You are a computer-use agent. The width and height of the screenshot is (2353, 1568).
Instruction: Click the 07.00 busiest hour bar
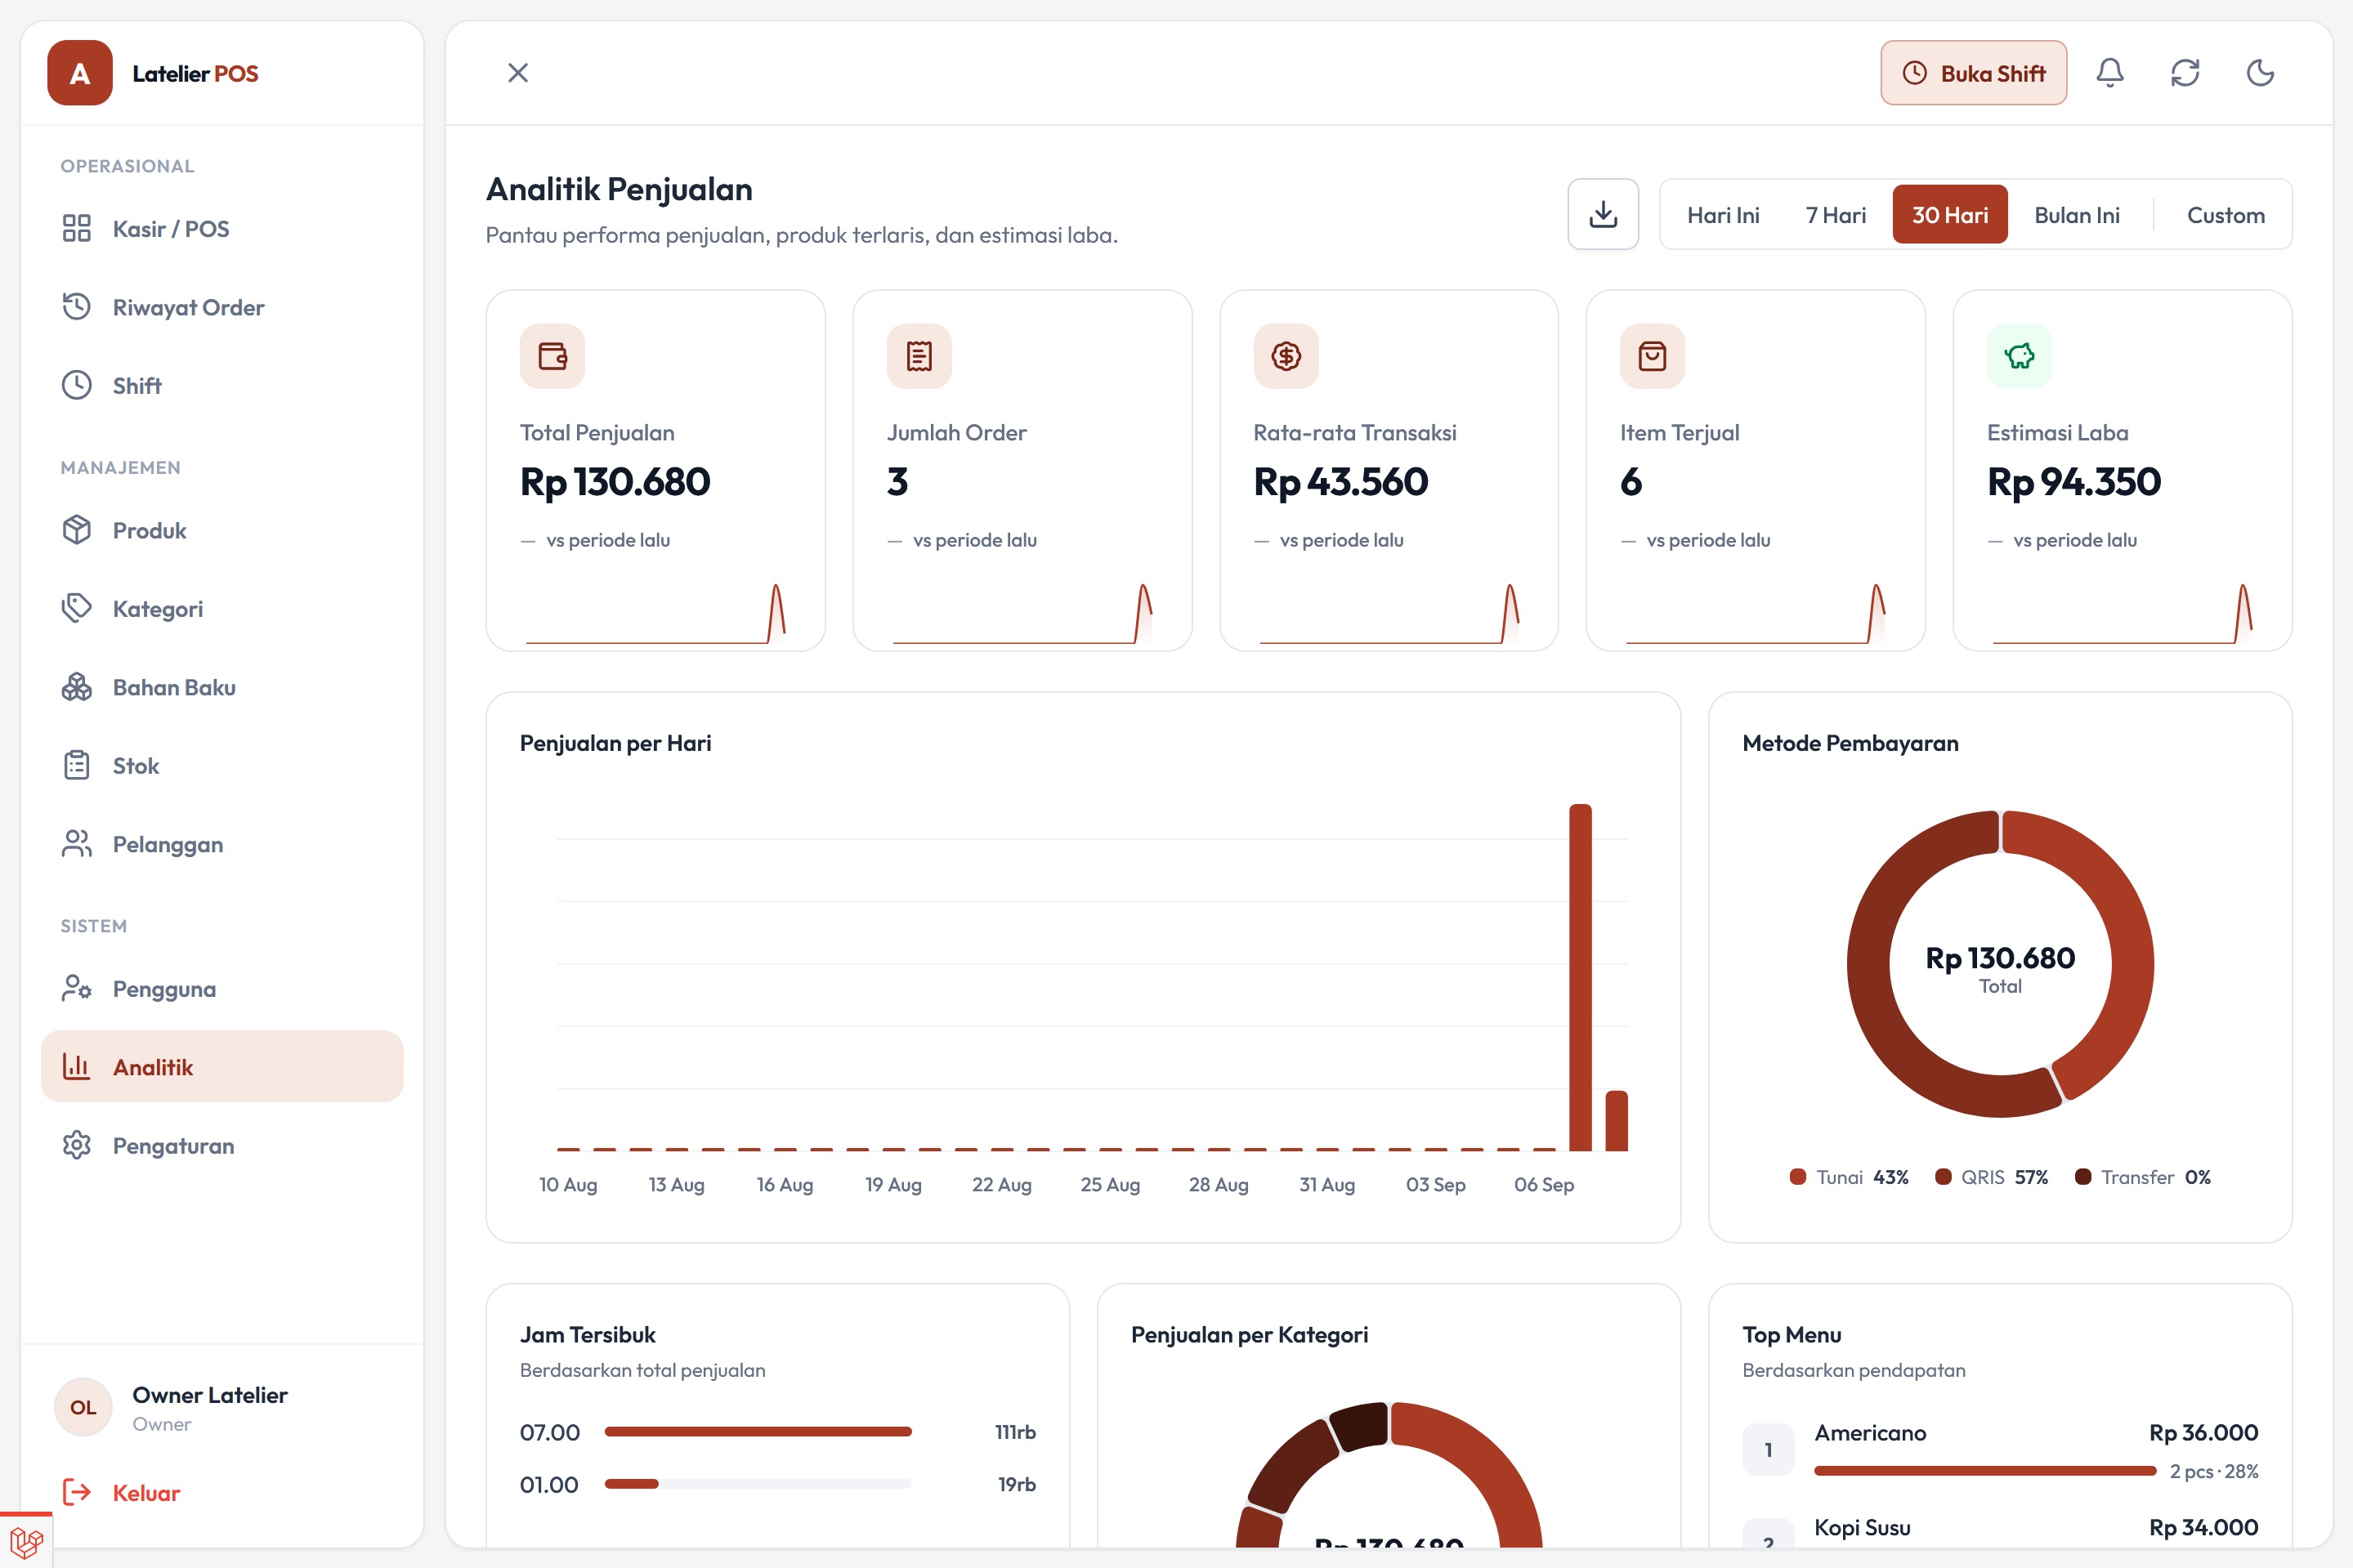(758, 1432)
